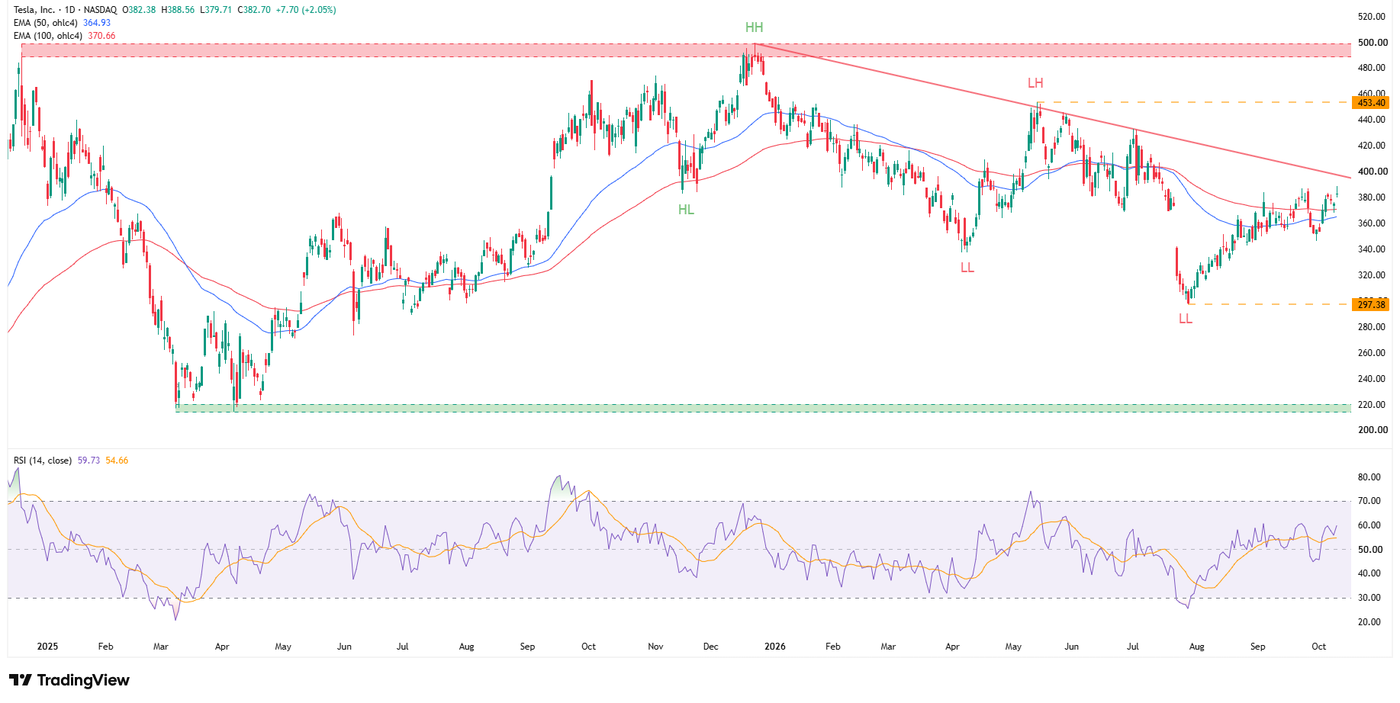Click 80.00 on the RSI scale
The image size is (1400, 703).
1371,477
